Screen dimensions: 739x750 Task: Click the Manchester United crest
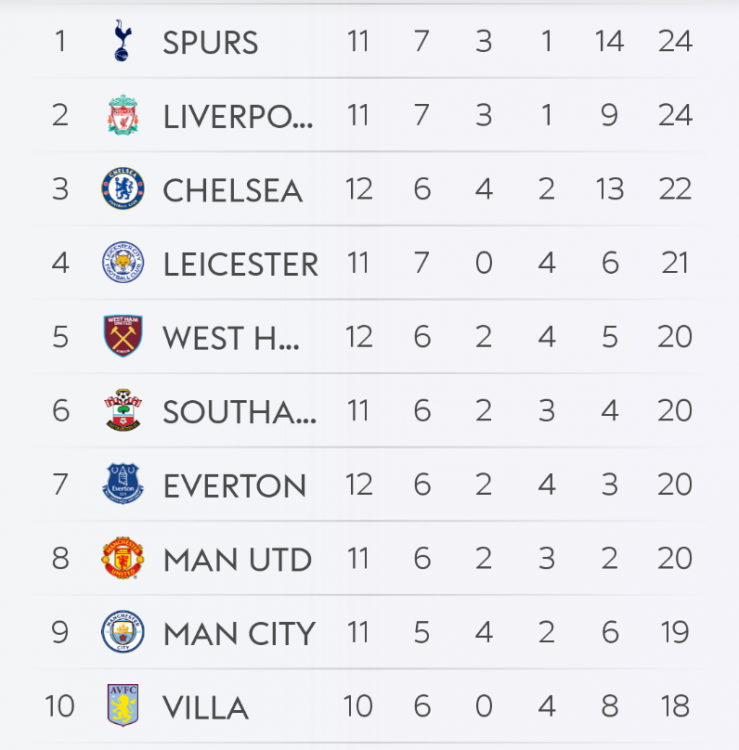[123, 559]
